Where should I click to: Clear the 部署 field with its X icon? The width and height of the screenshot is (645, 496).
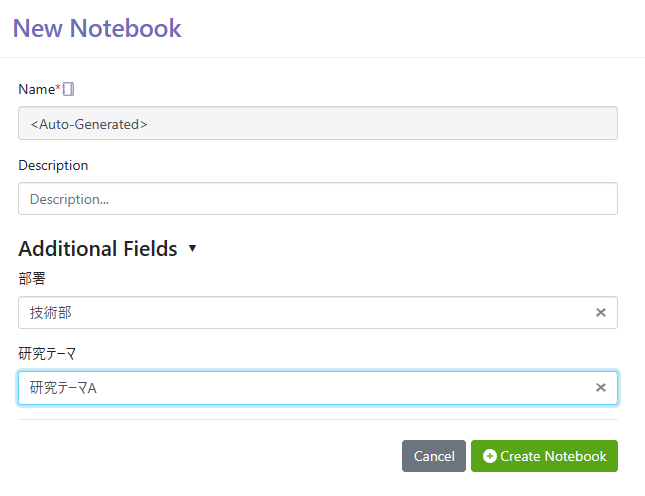(601, 313)
